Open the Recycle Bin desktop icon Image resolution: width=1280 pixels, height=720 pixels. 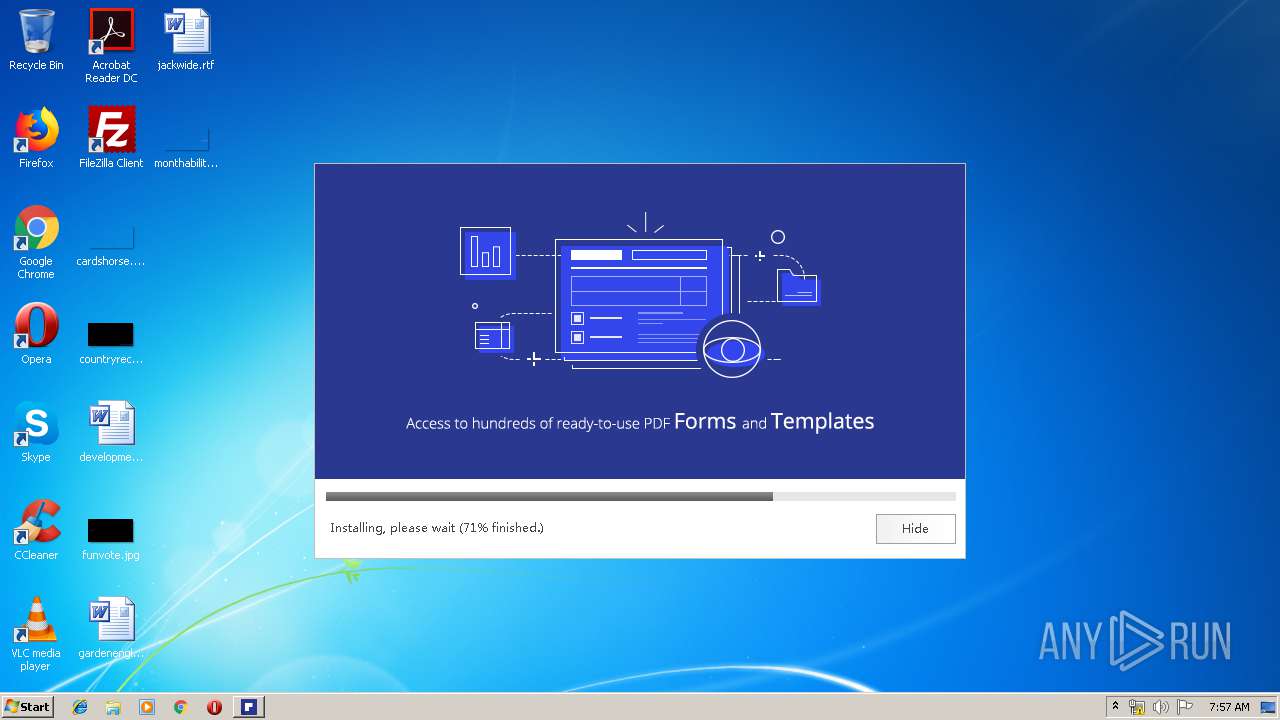36,40
